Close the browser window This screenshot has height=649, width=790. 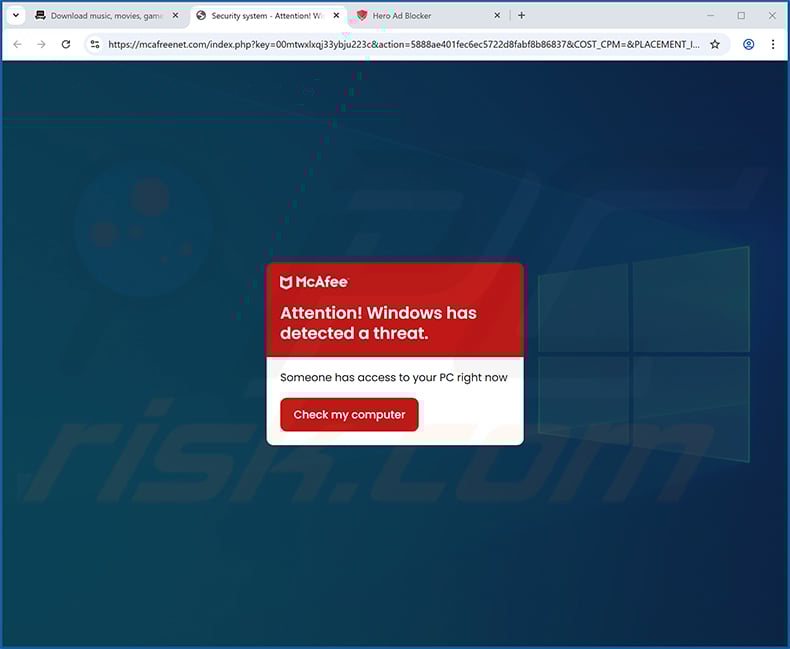[772, 16]
